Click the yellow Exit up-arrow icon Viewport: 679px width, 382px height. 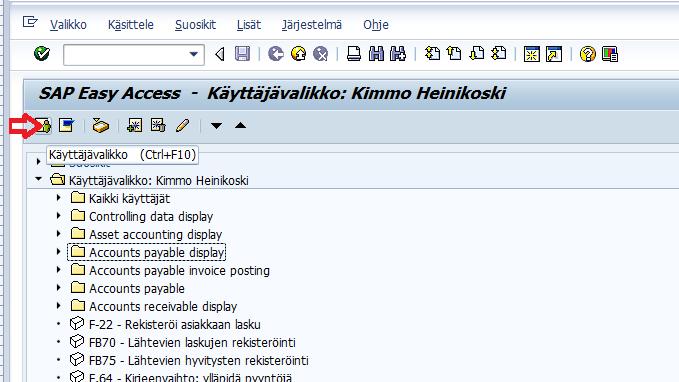tap(298, 54)
